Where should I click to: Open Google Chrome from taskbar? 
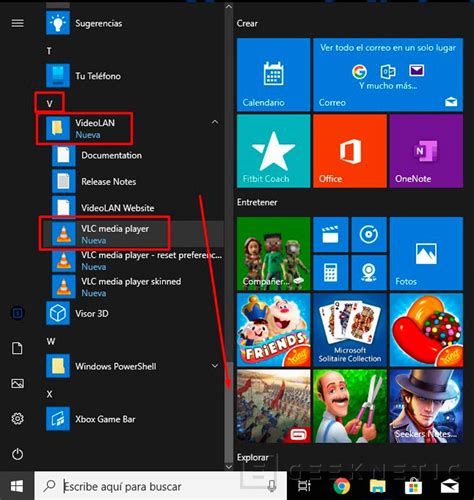pos(342,486)
